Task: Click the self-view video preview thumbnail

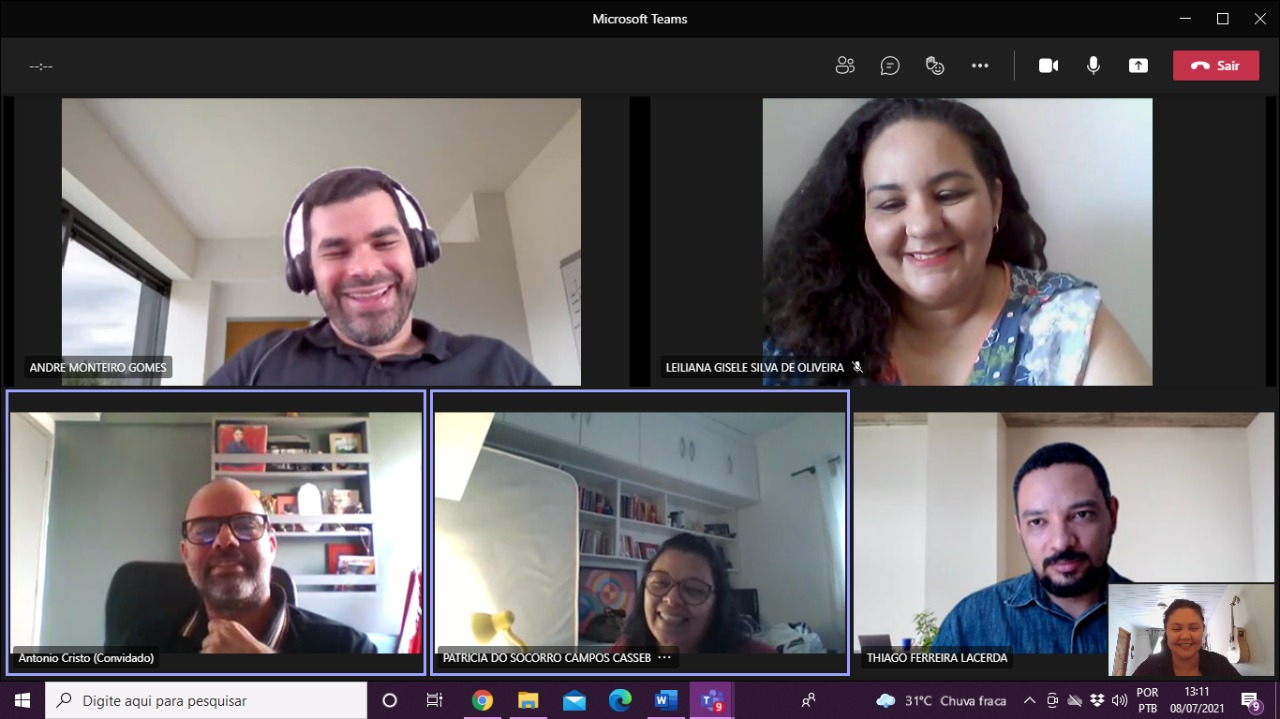Action: point(1191,630)
